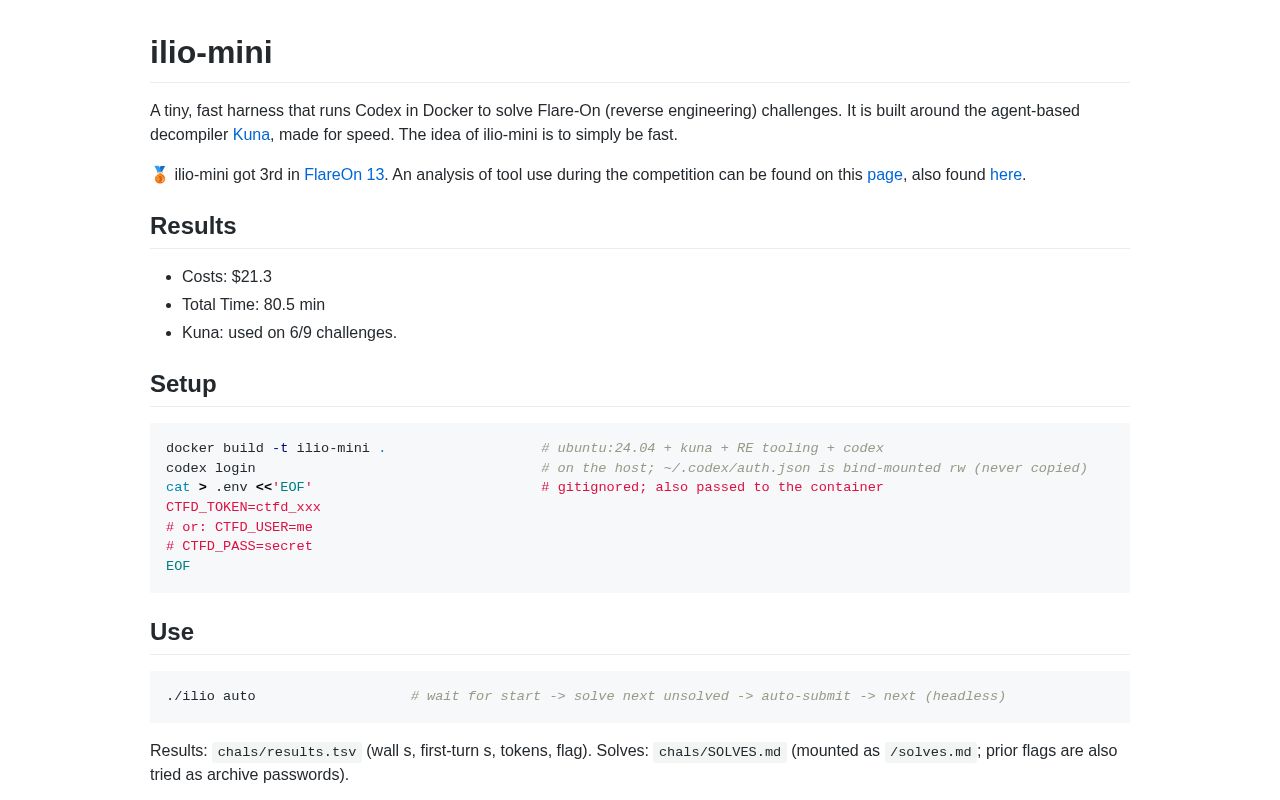Viewport: 1280px width, 800px height.
Task: Click the closing 'EOF' line
Action: click(178, 567)
